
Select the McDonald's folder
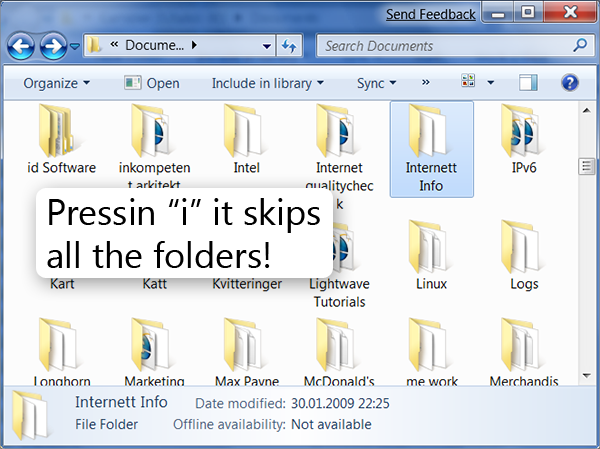coord(339,351)
